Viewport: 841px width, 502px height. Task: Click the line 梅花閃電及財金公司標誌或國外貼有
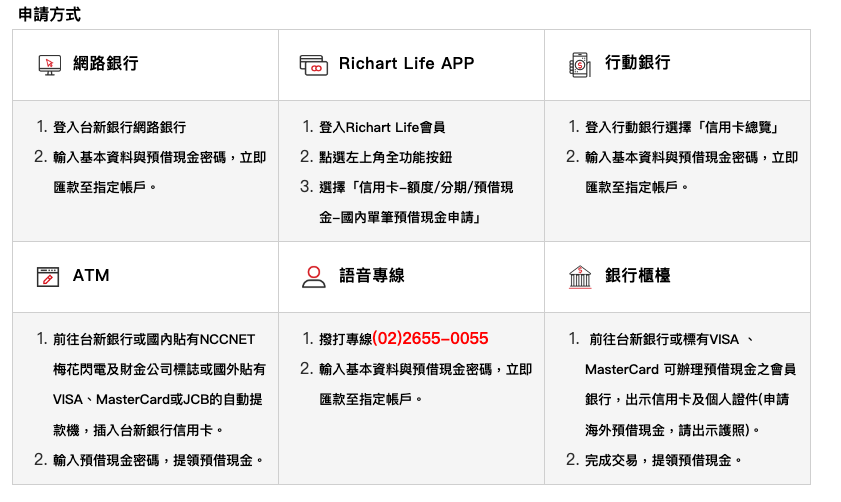tap(159, 370)
